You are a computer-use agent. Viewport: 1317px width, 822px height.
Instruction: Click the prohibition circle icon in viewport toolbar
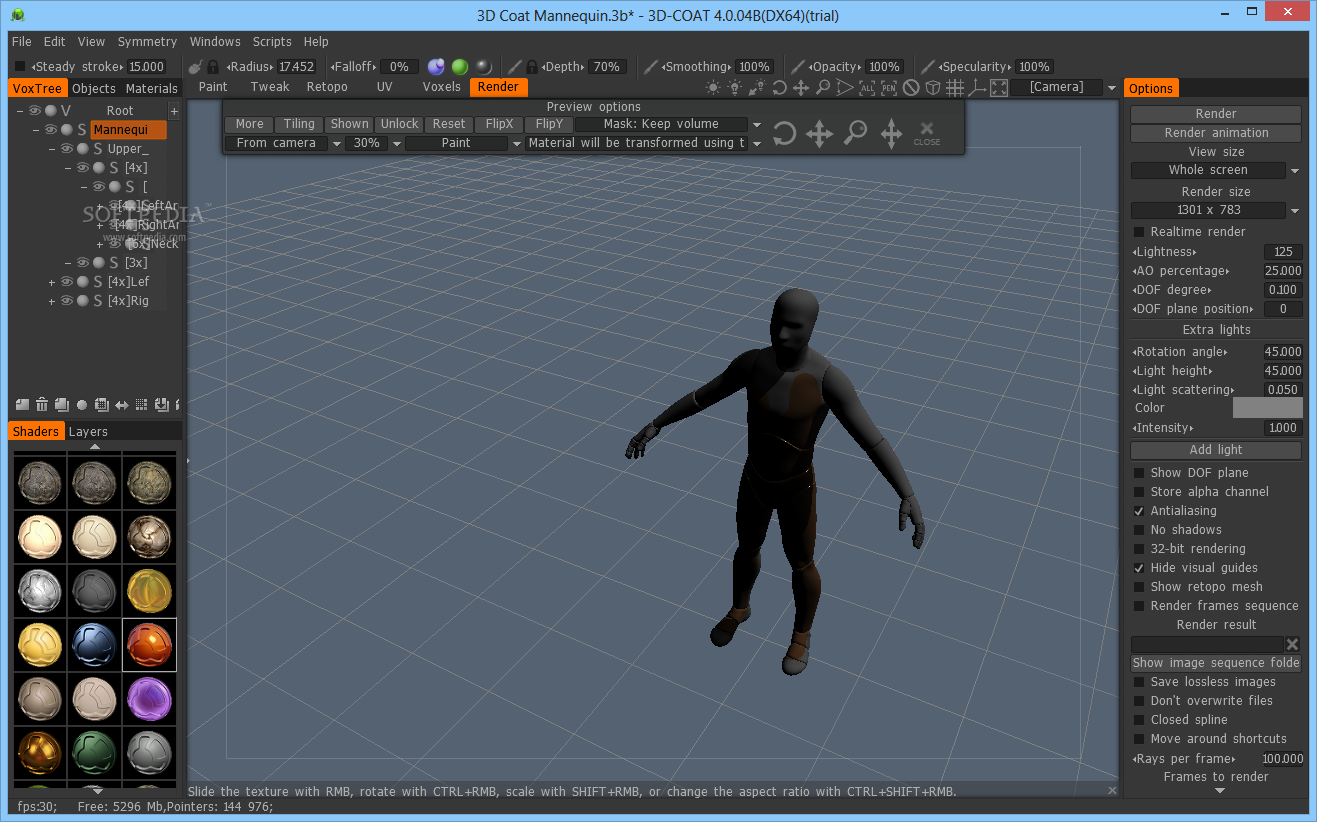(911, 87)
